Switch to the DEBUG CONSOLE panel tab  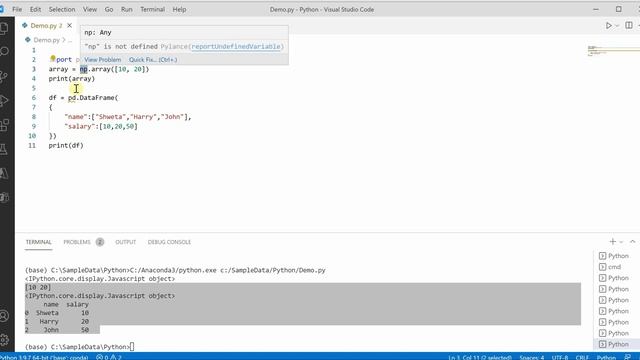coord(169,242)
